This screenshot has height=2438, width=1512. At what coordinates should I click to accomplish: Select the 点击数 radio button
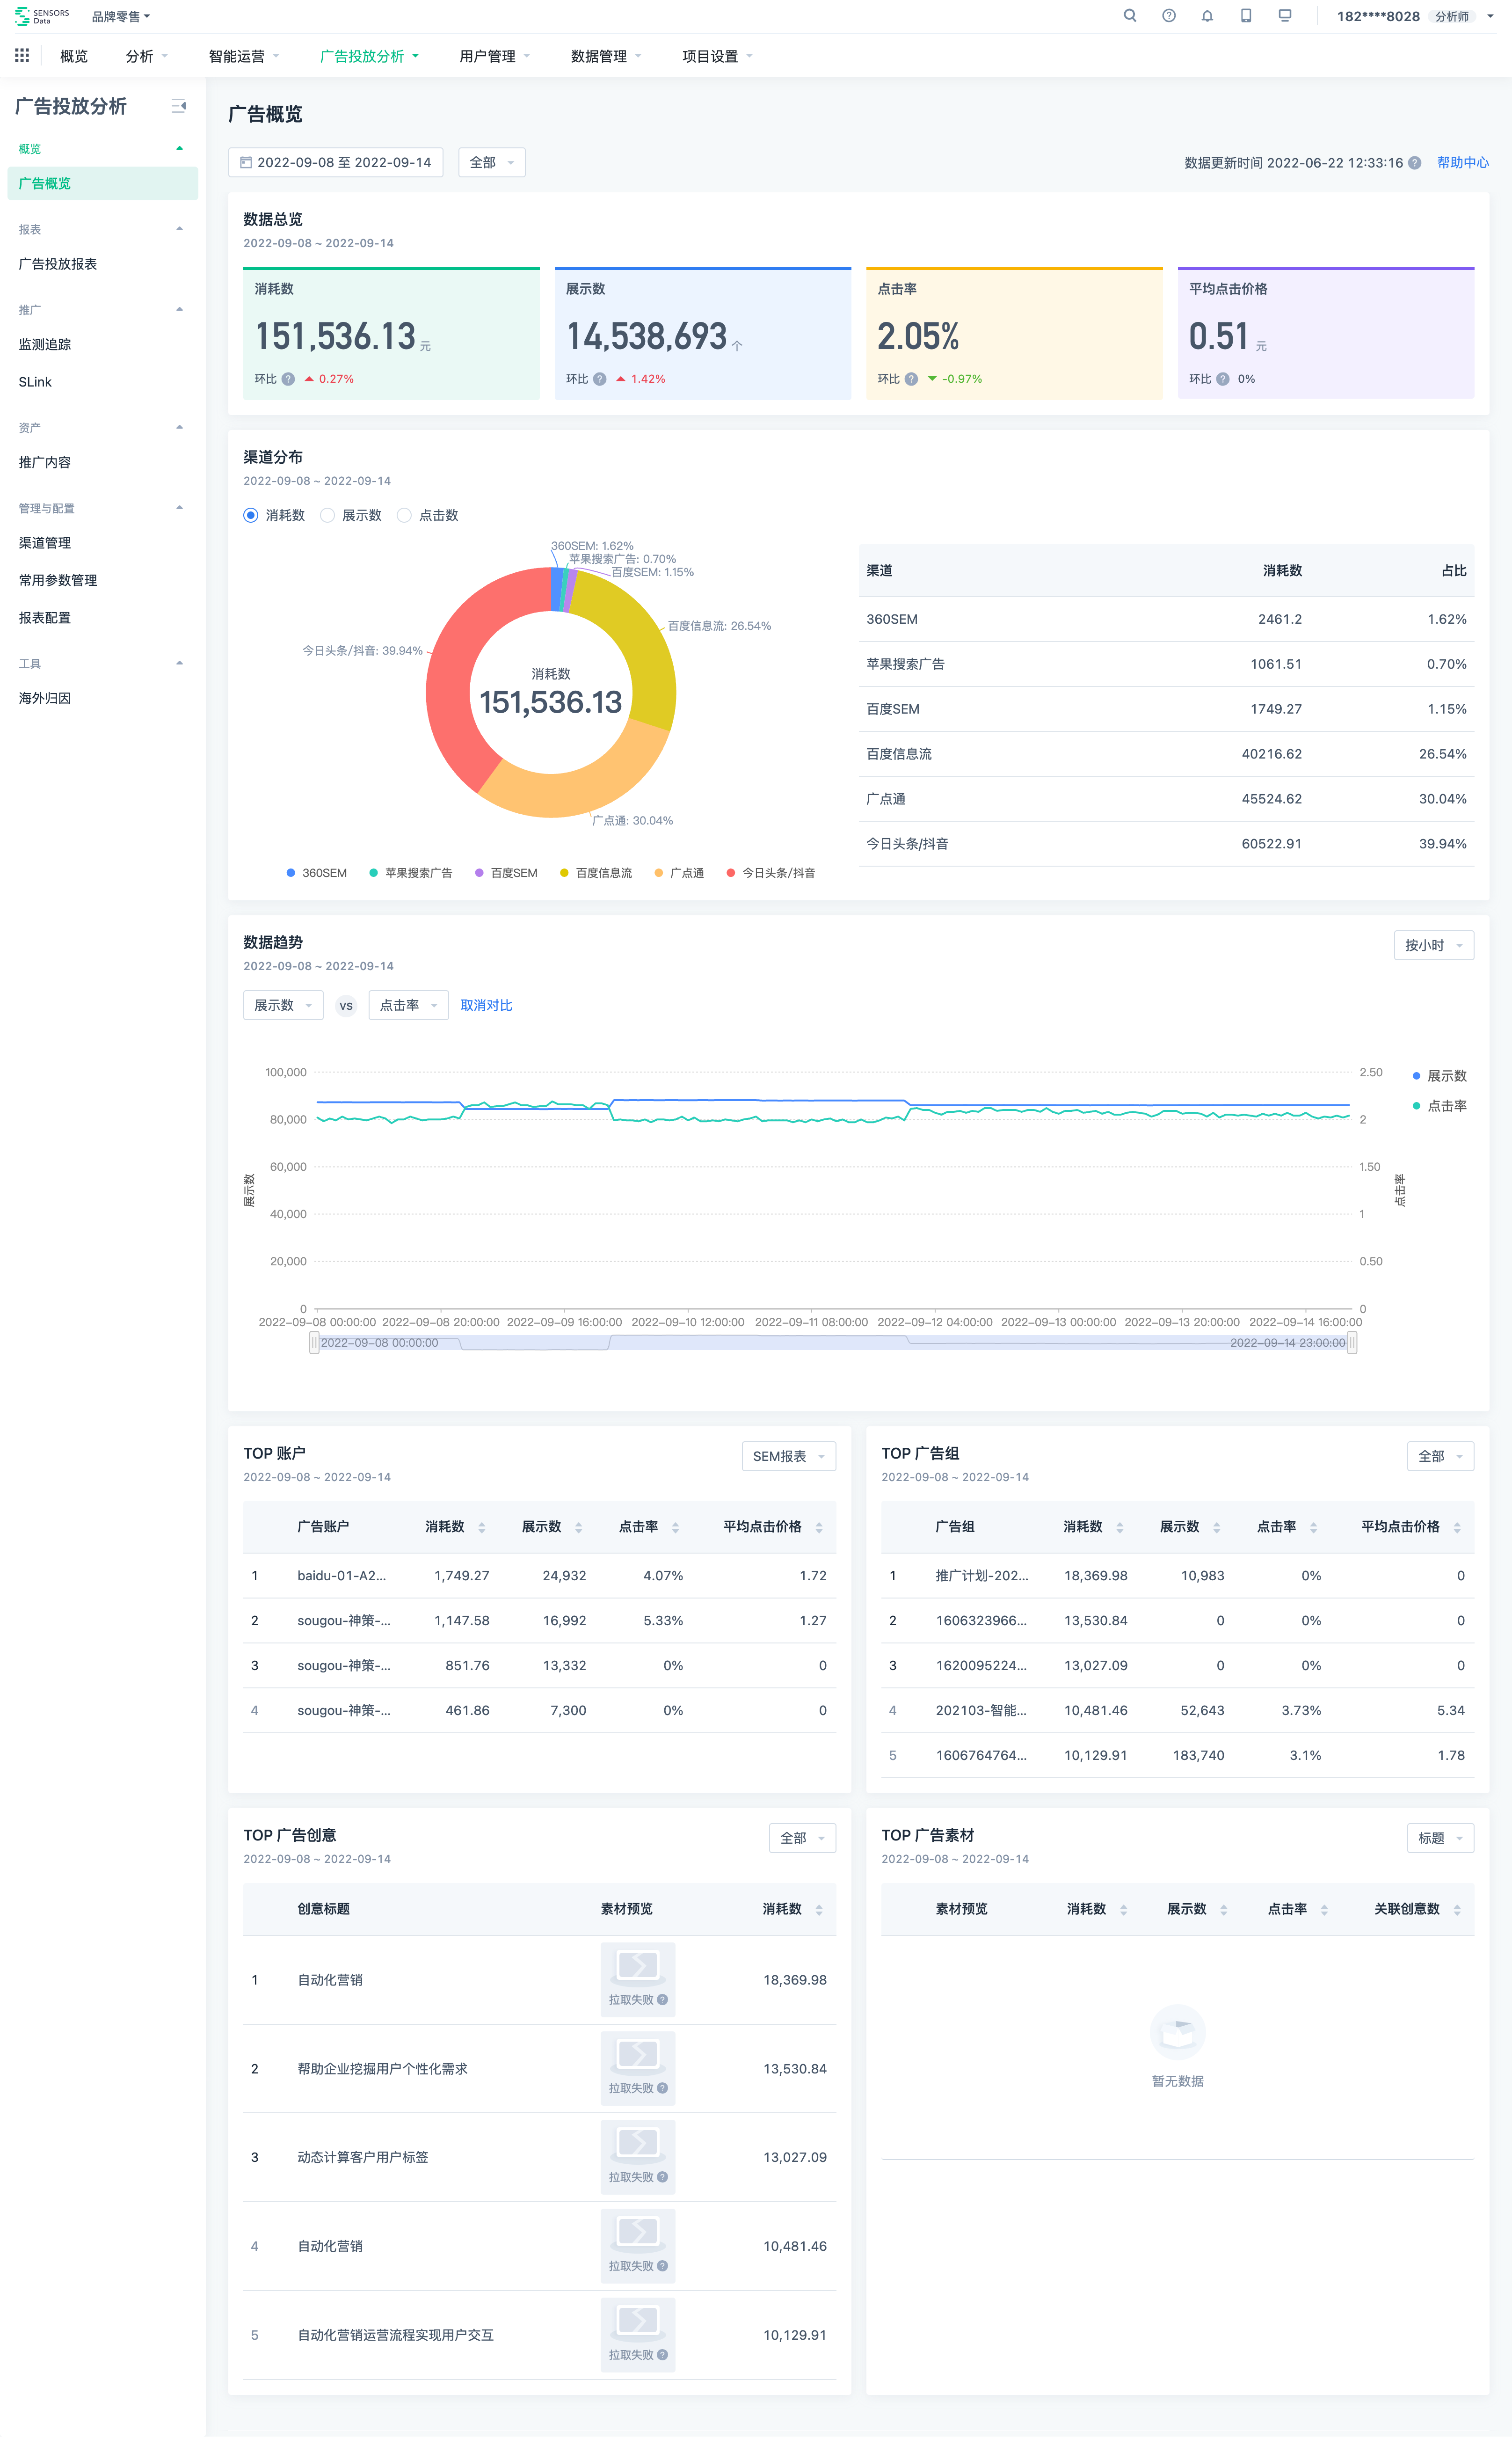point(404,515)
